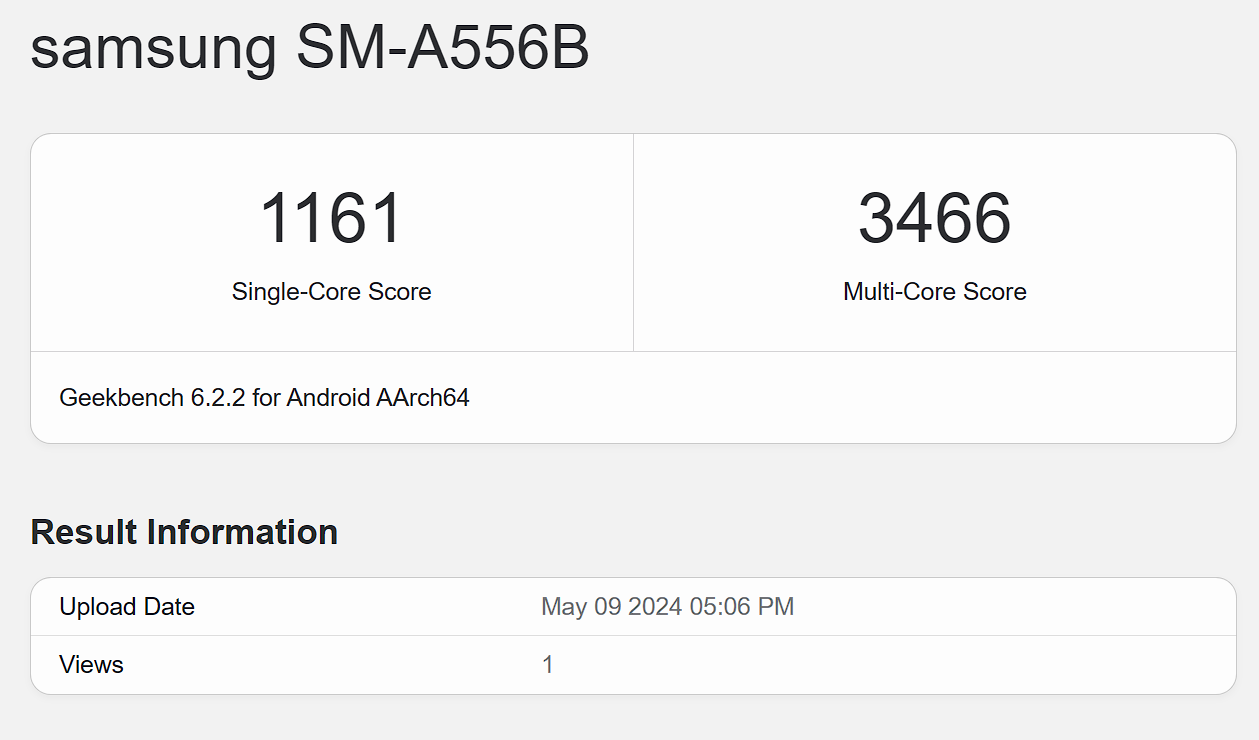
Task: Click the SM-A556B model number in title
Action: pyautogui.click(x=443, y=47)
